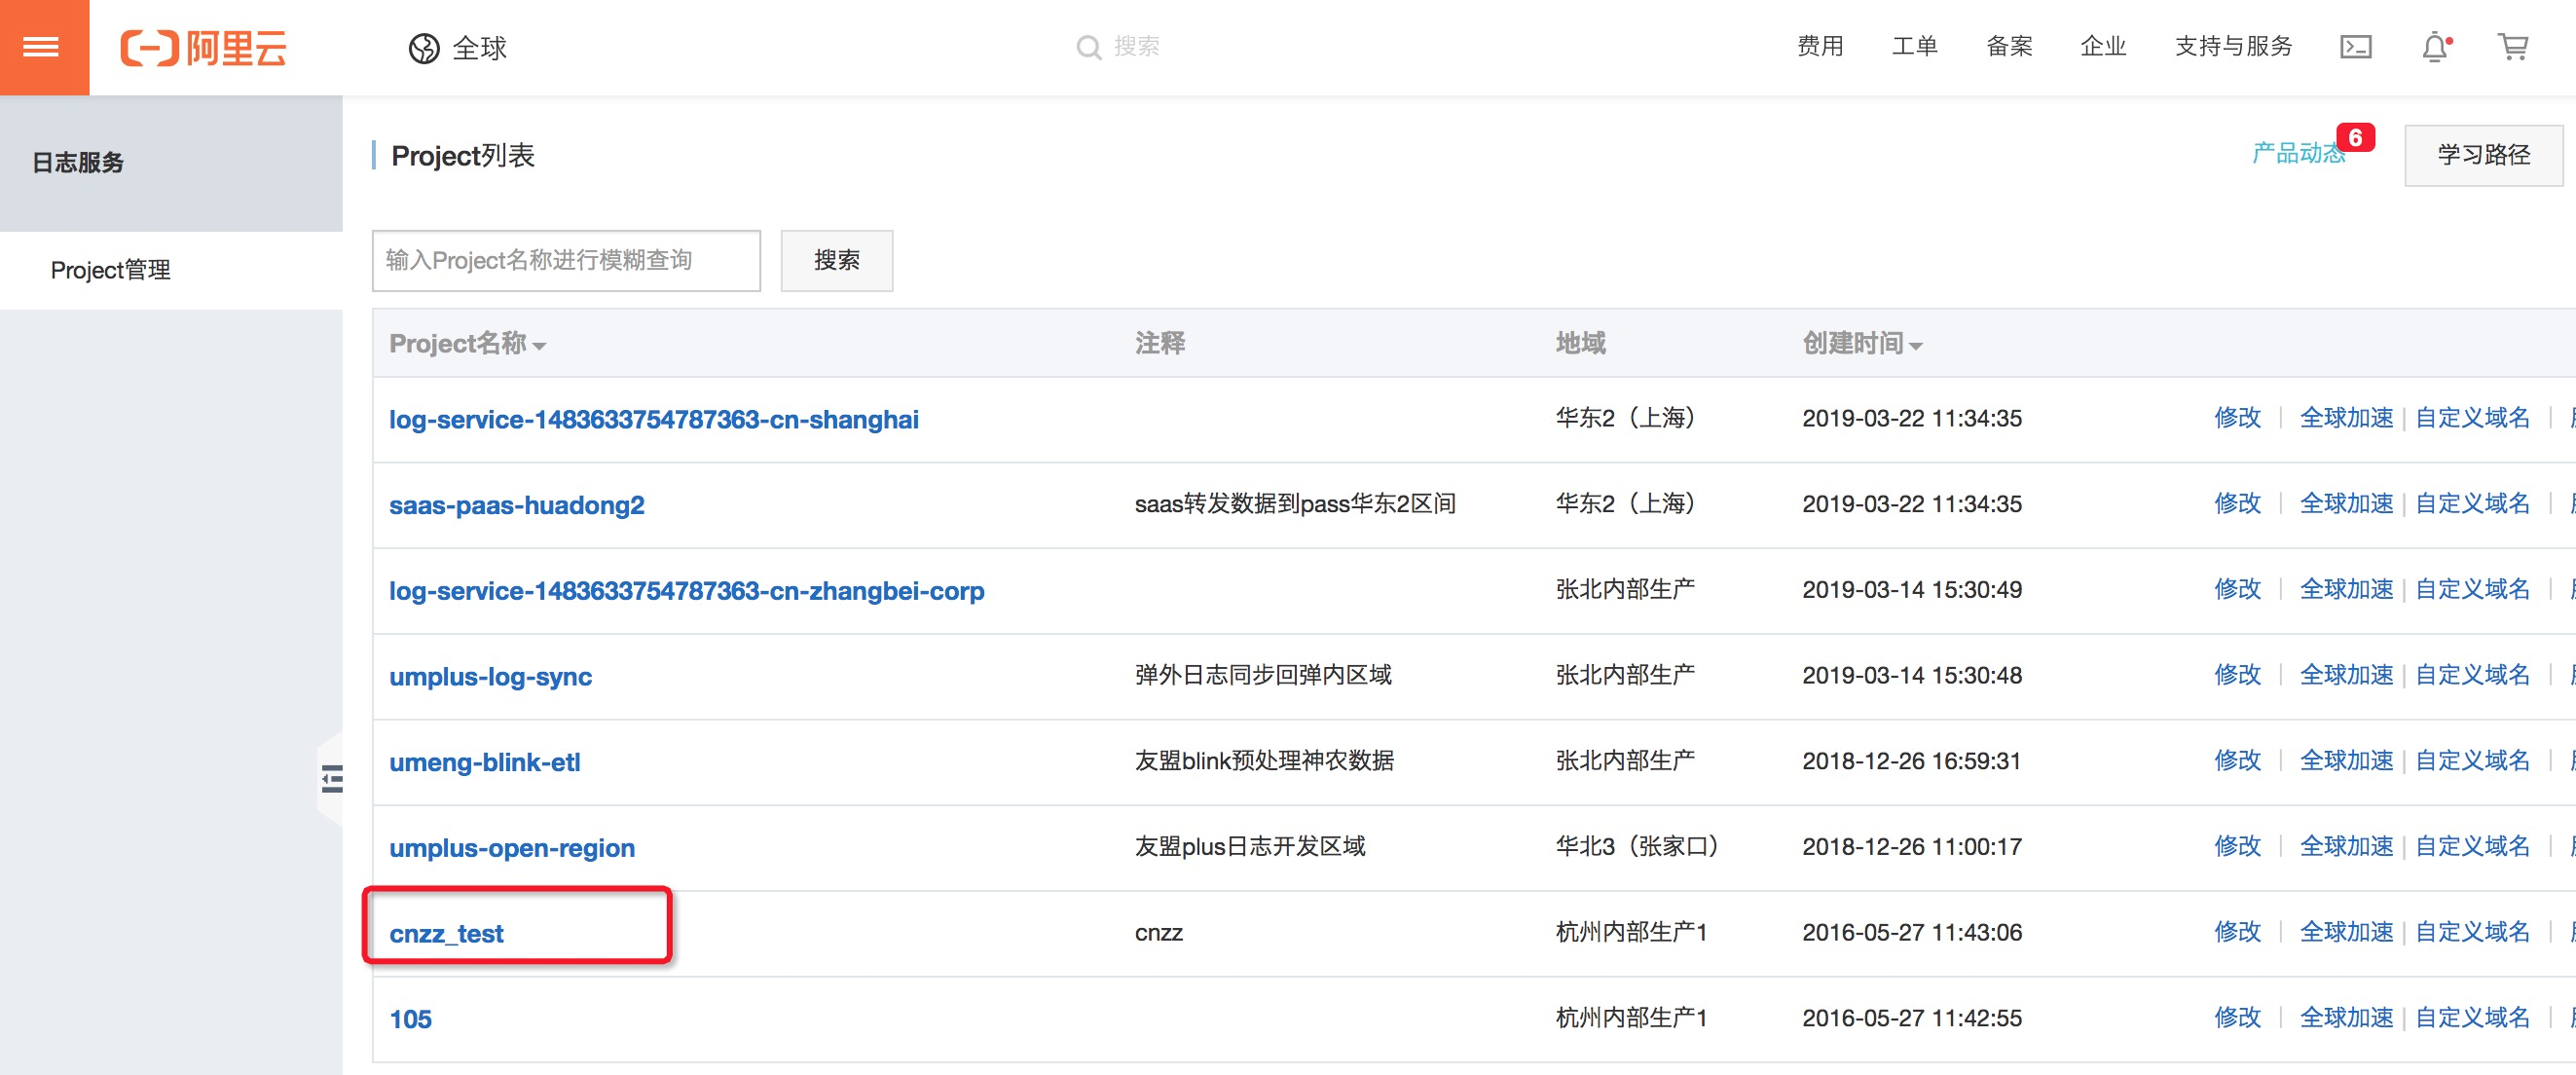Open project 105
Viewport: 2576px width, 1075px height.
tap(410, 1019)
